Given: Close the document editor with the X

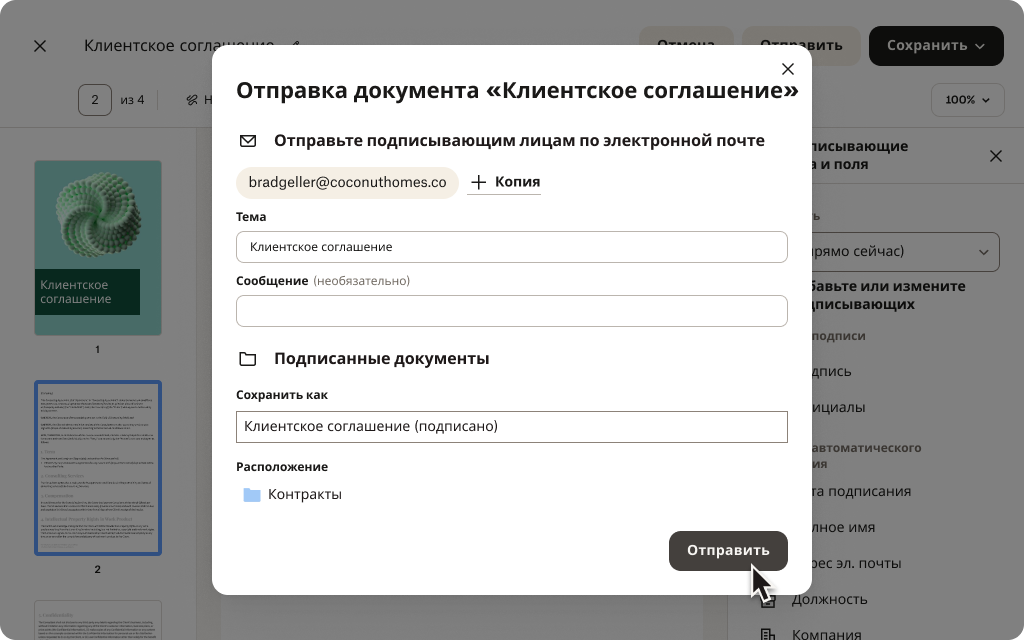Looking at the screenshot, I should tap(40, 46).
